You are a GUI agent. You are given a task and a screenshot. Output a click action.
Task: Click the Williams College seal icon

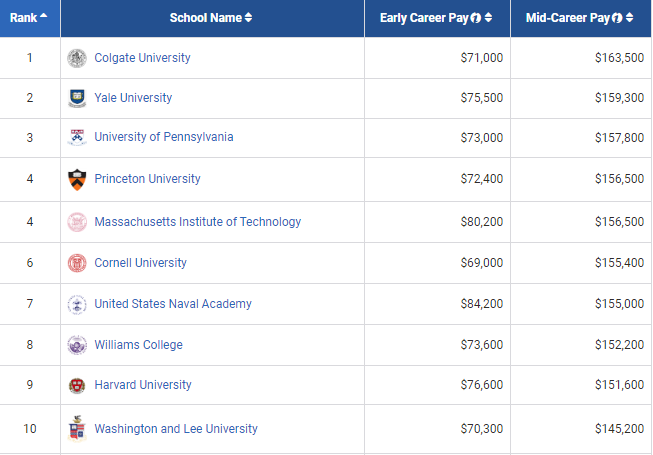77,345
